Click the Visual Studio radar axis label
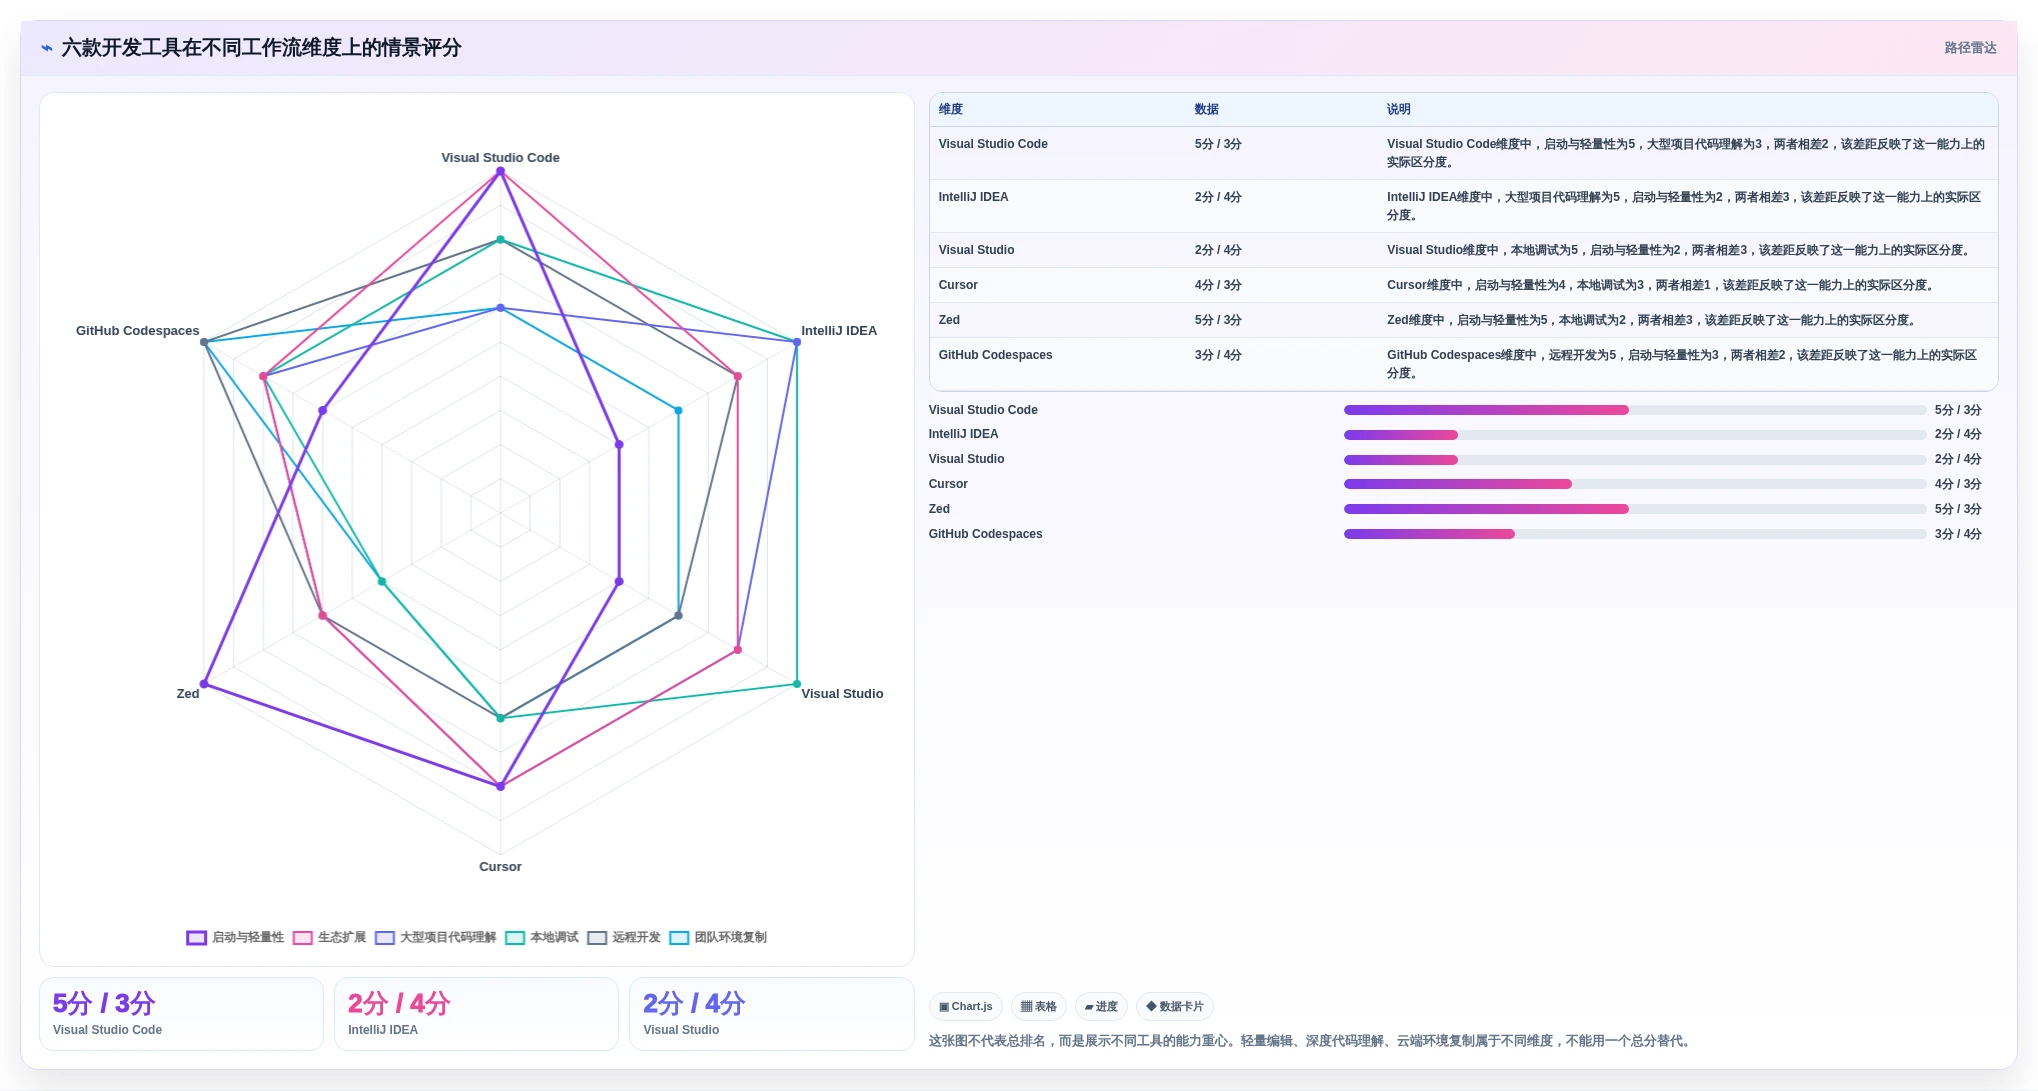 pyautogui.click(x=842, y=694)
